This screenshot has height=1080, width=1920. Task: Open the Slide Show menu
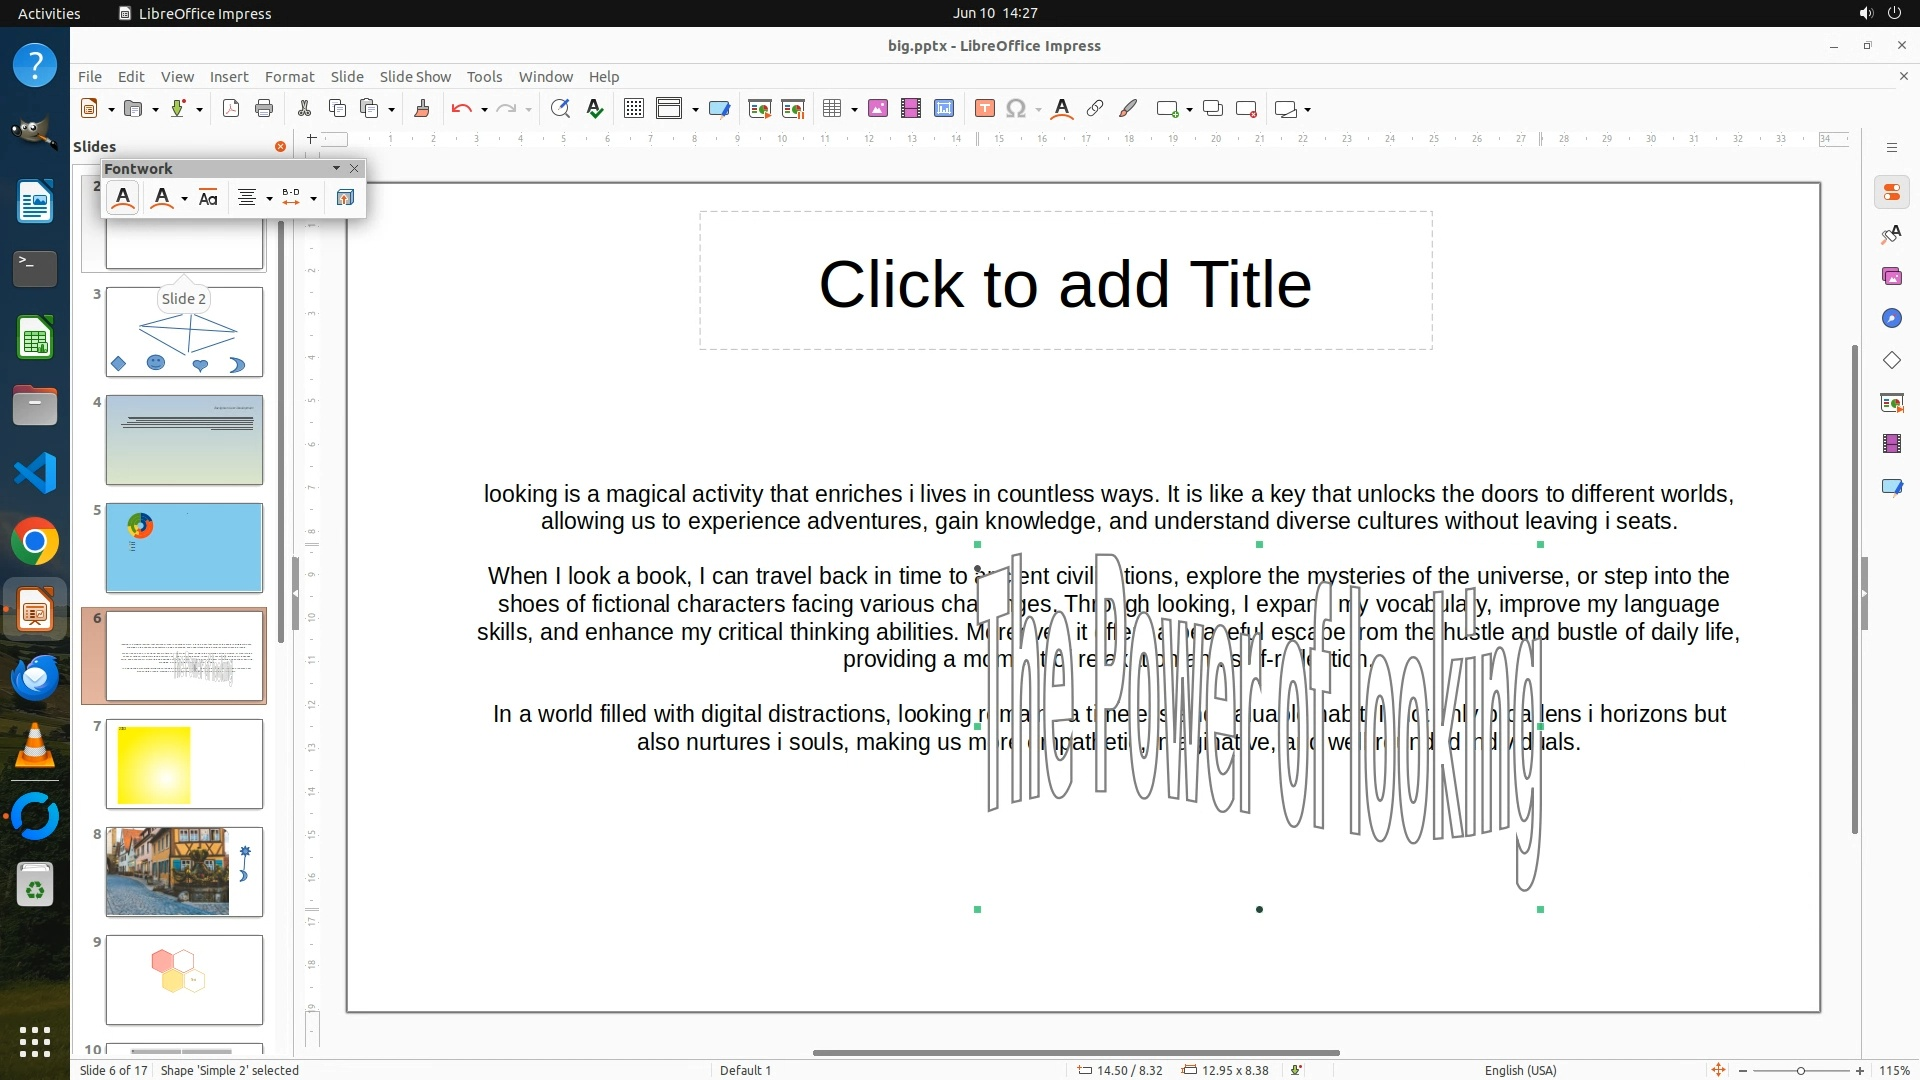(x=415, y=77)
